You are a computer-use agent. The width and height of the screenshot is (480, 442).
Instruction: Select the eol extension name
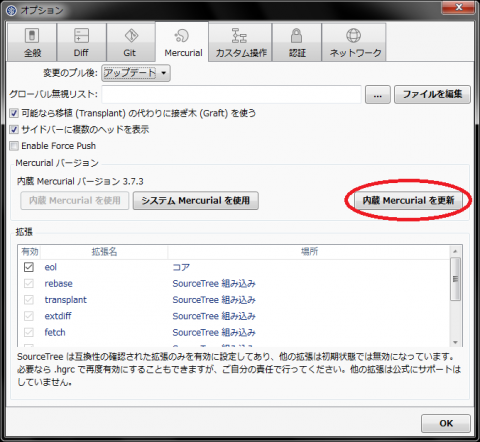pyautogui.click(x=51, y=267)
